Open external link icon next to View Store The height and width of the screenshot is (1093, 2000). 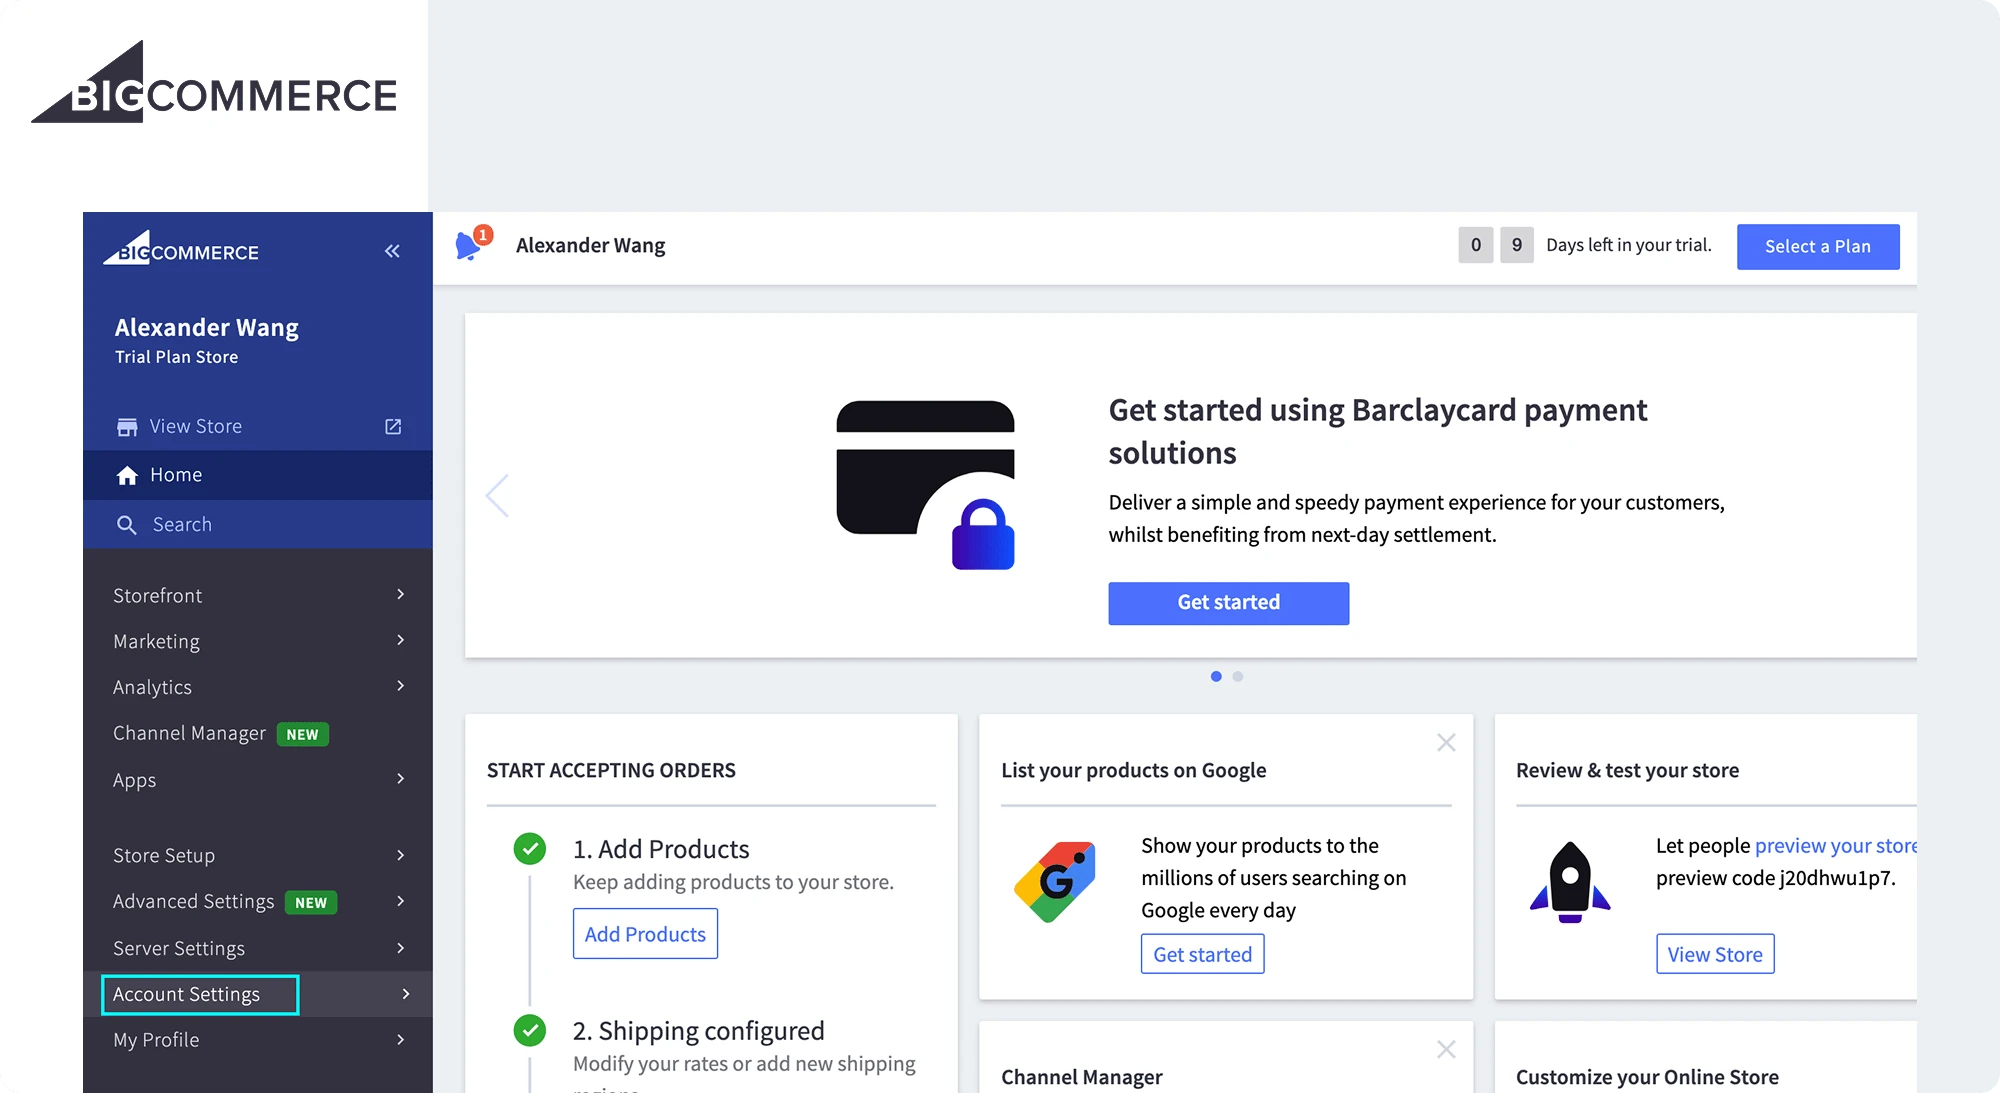(393, 427)
